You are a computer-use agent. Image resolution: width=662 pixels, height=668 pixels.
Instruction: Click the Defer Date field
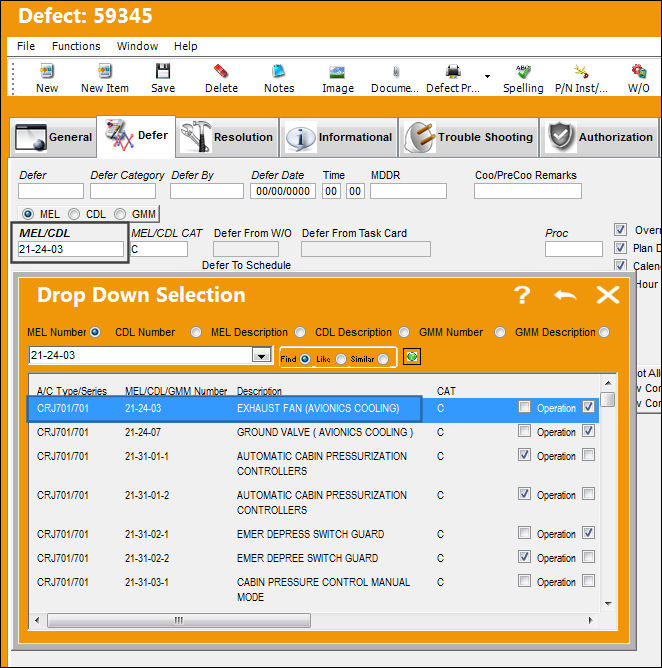pos(283,191)
